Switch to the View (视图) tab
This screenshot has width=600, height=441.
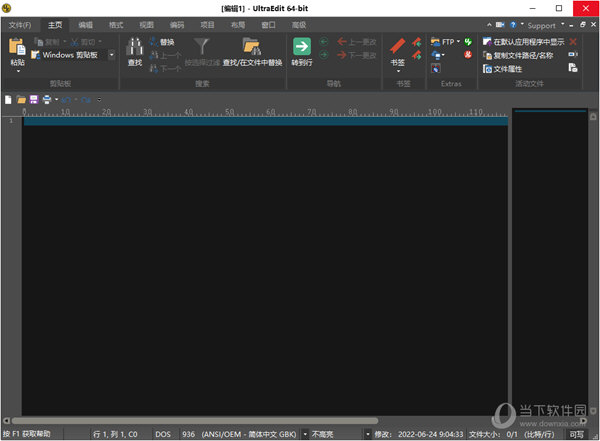(x=146, y=25)
